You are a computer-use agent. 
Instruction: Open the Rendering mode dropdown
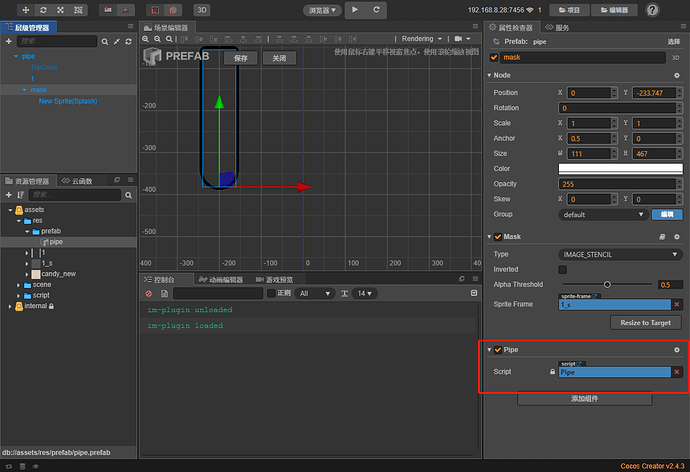[421, 39]
